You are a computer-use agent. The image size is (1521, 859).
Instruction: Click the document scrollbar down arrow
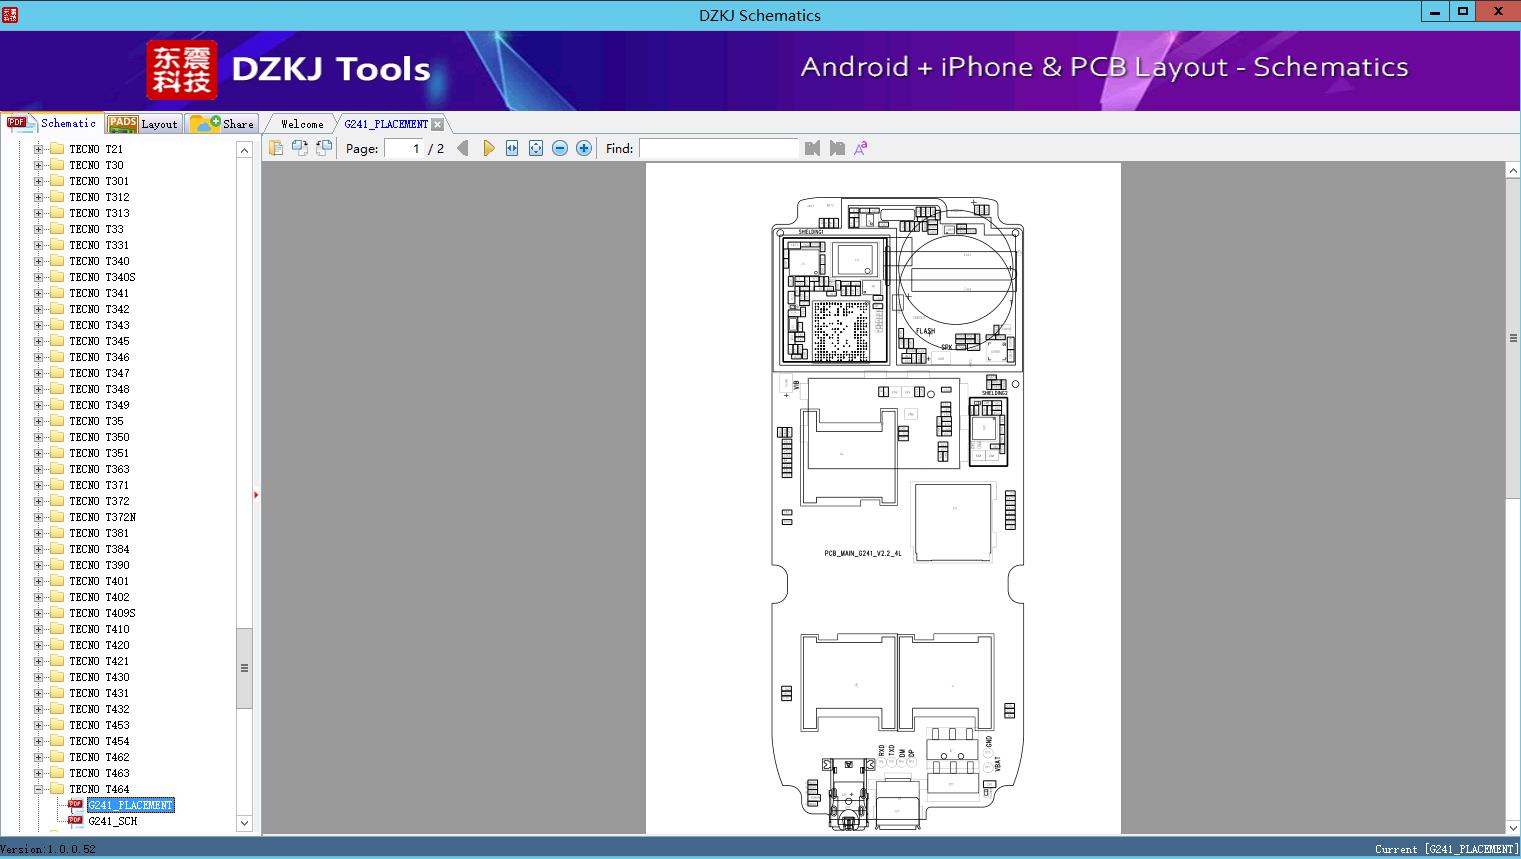coord(1513,827)
